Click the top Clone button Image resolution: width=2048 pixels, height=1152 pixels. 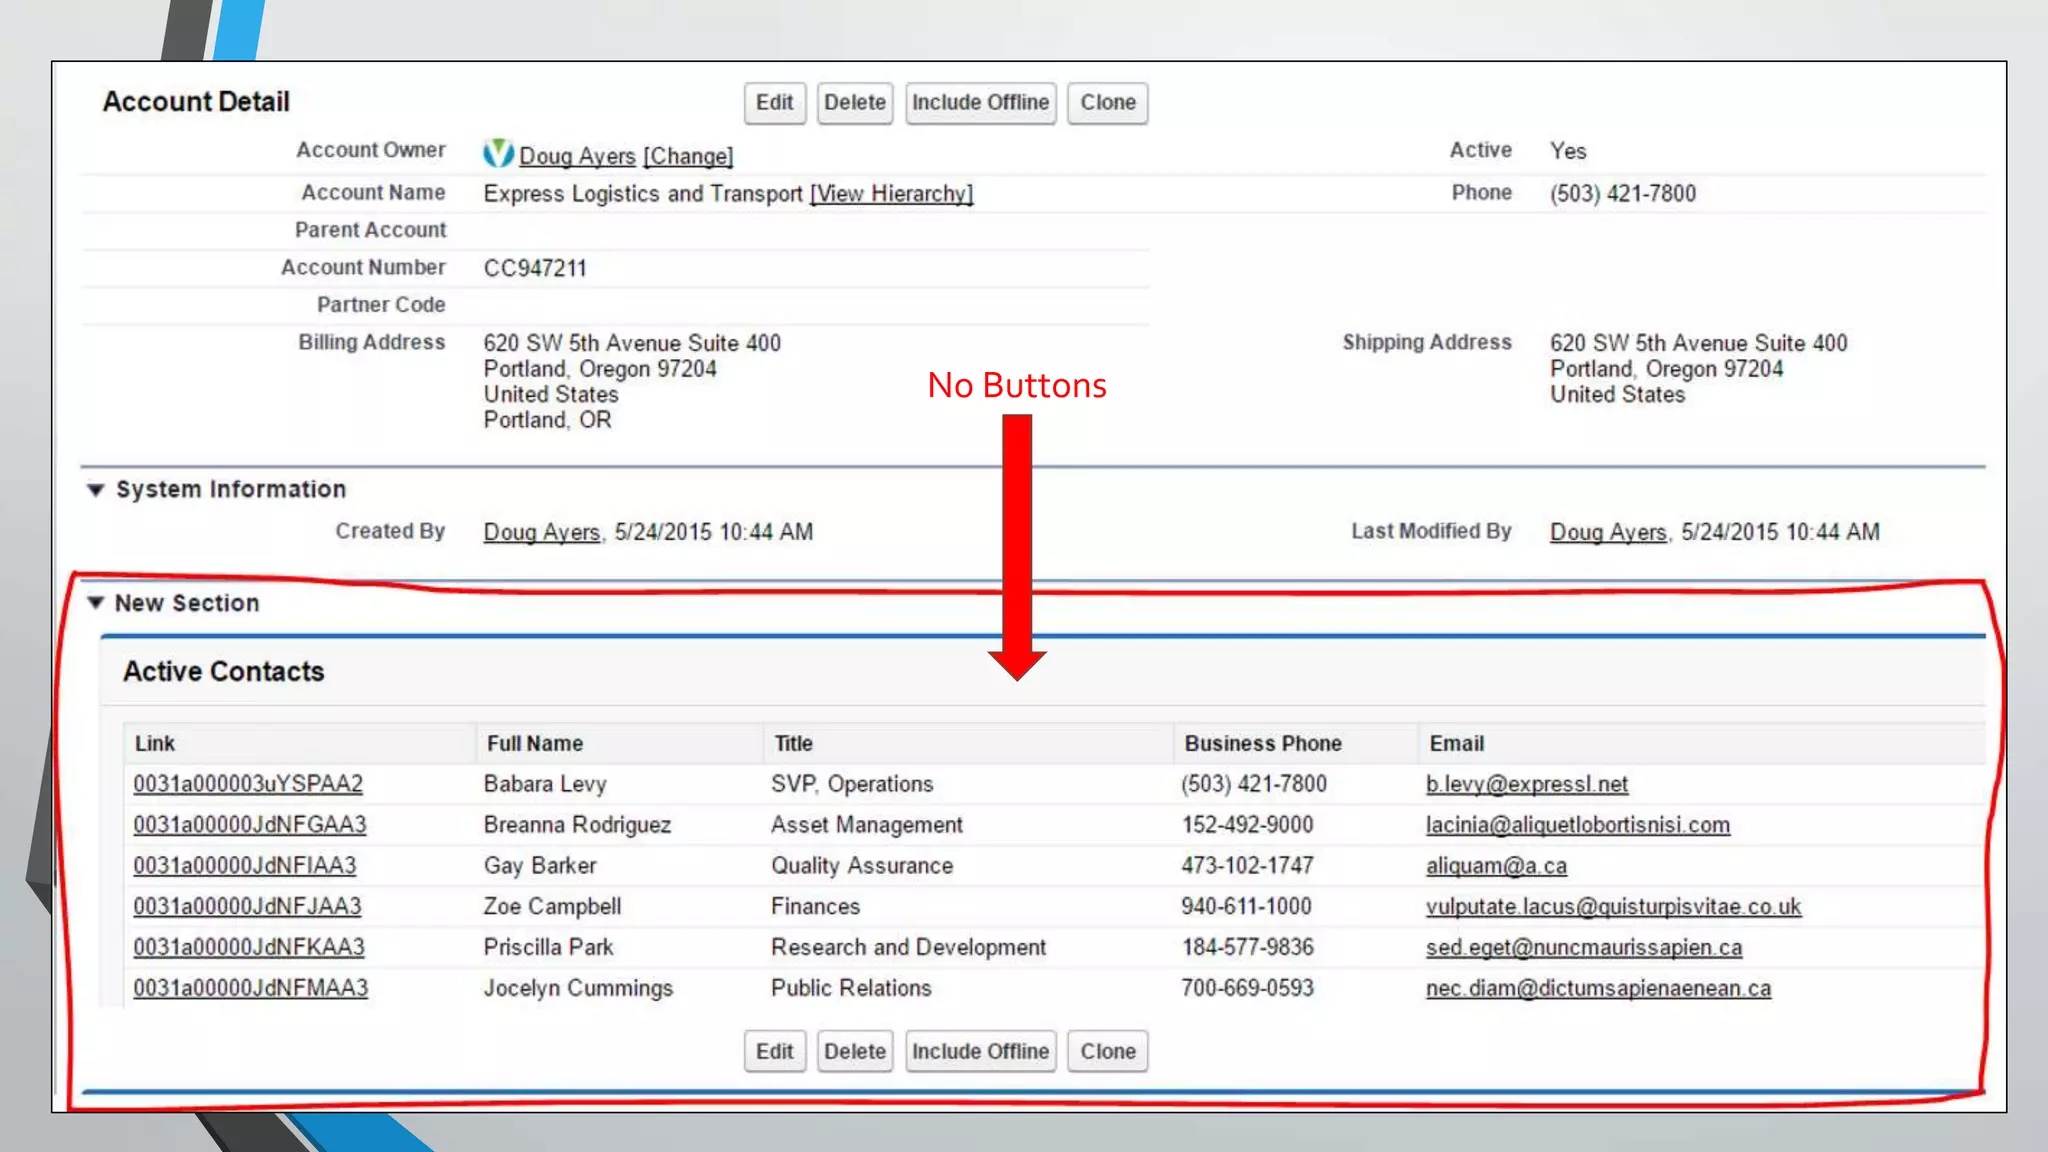(1107, 103)
